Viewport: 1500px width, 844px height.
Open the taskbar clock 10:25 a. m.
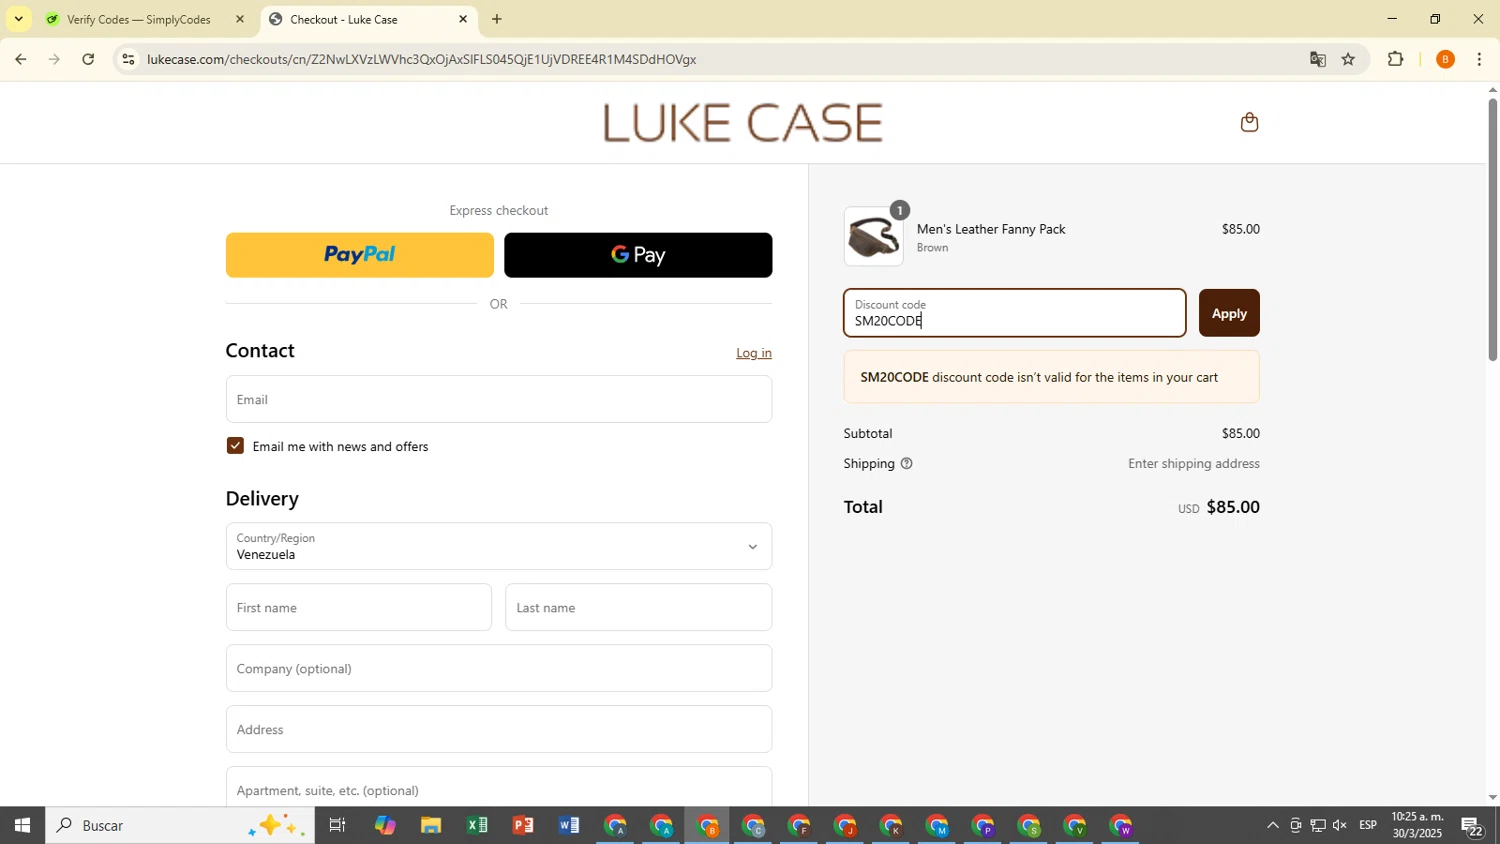tap(1418, 826)
